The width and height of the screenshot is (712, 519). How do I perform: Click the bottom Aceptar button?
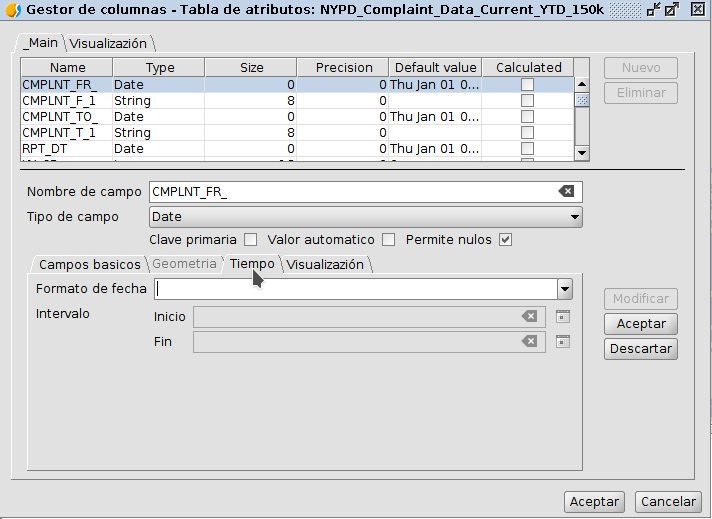(x=595, y=502)
